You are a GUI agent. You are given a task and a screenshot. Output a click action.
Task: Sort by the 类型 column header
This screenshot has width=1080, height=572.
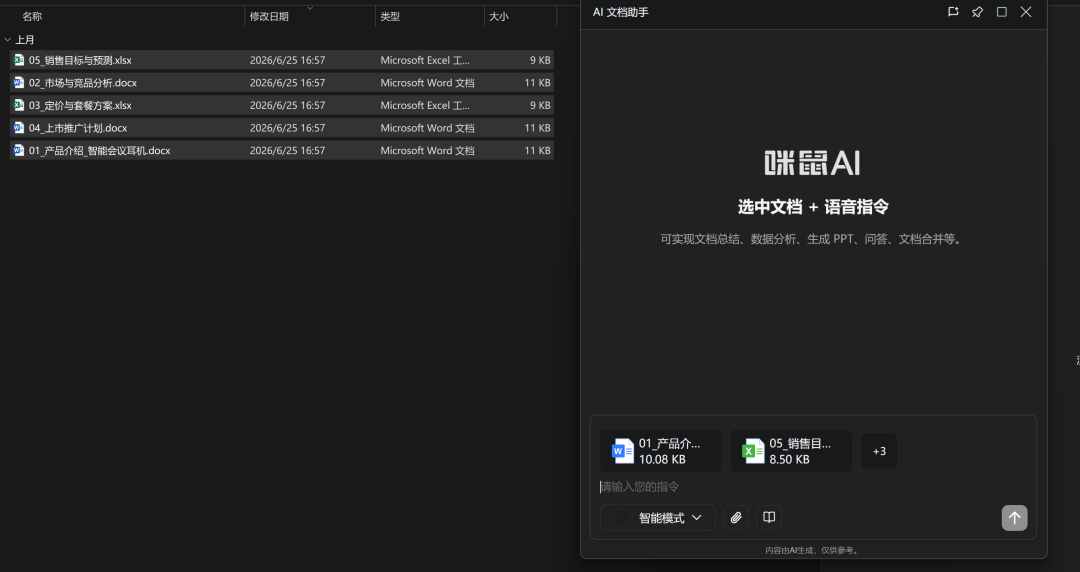pos(390,17)
